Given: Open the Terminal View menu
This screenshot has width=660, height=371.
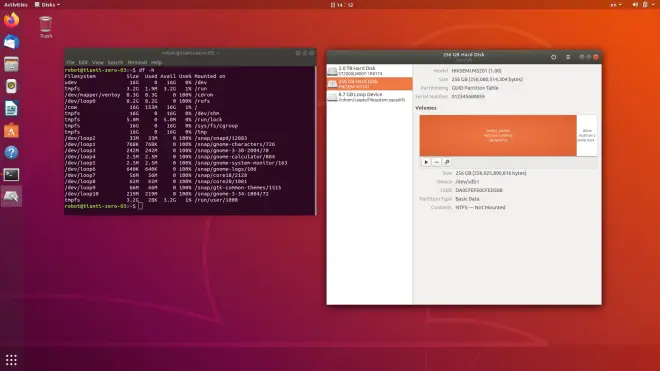Looking at the screenshot, I should [x=98, y=62].
